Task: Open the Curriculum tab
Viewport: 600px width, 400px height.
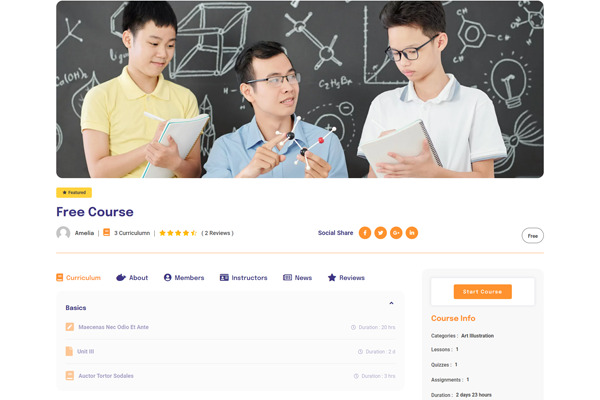Action: [x=79, y=278]
